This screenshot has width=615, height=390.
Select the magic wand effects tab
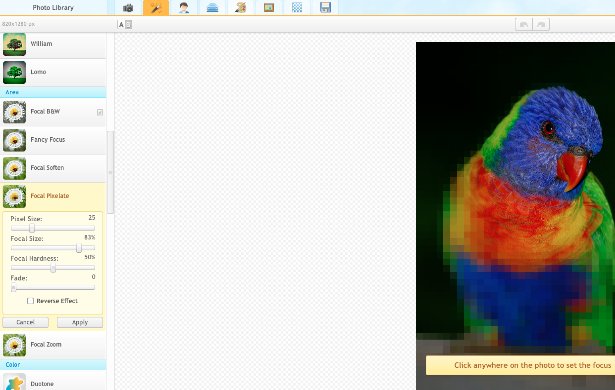(156, 7)
